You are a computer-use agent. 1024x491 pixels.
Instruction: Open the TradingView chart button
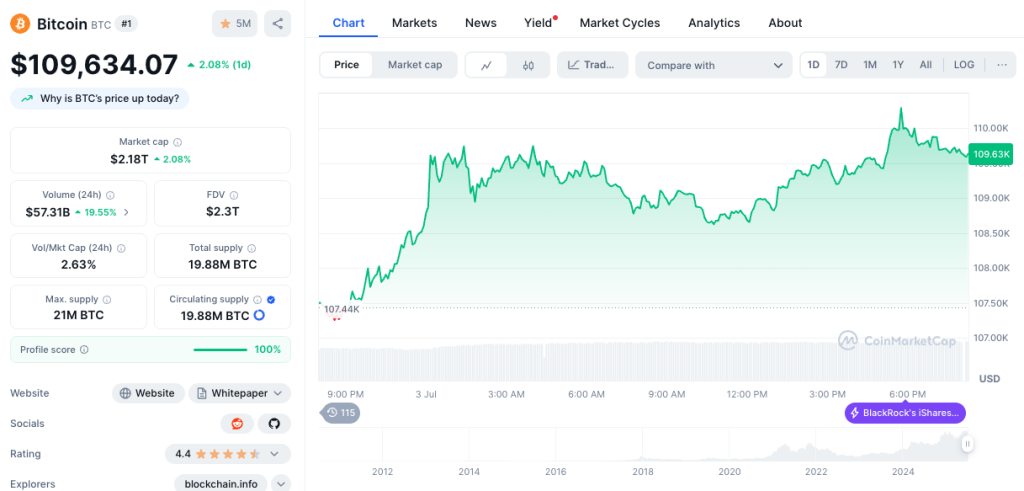[592, 65]
